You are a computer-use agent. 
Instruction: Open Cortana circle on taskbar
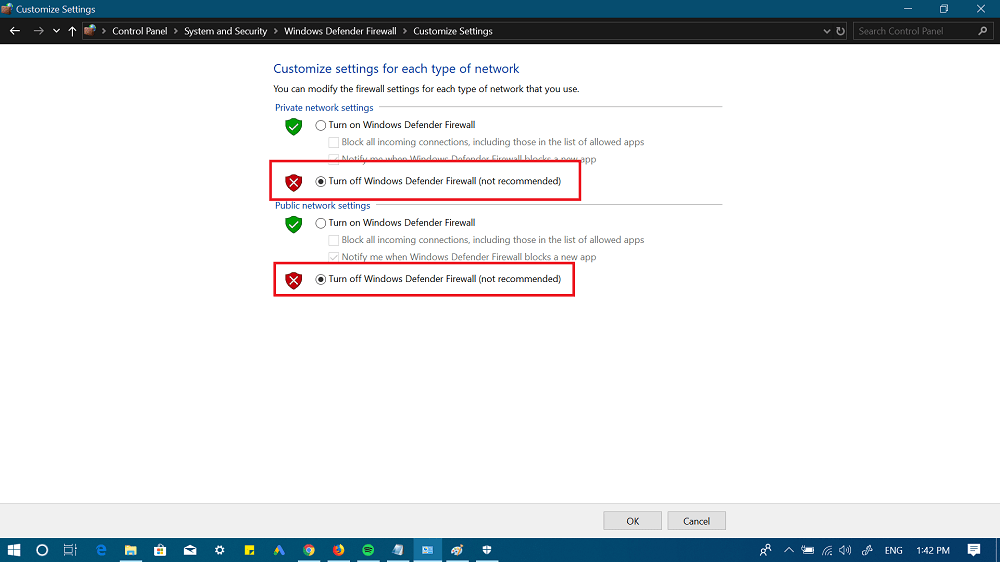pos(42,550)
